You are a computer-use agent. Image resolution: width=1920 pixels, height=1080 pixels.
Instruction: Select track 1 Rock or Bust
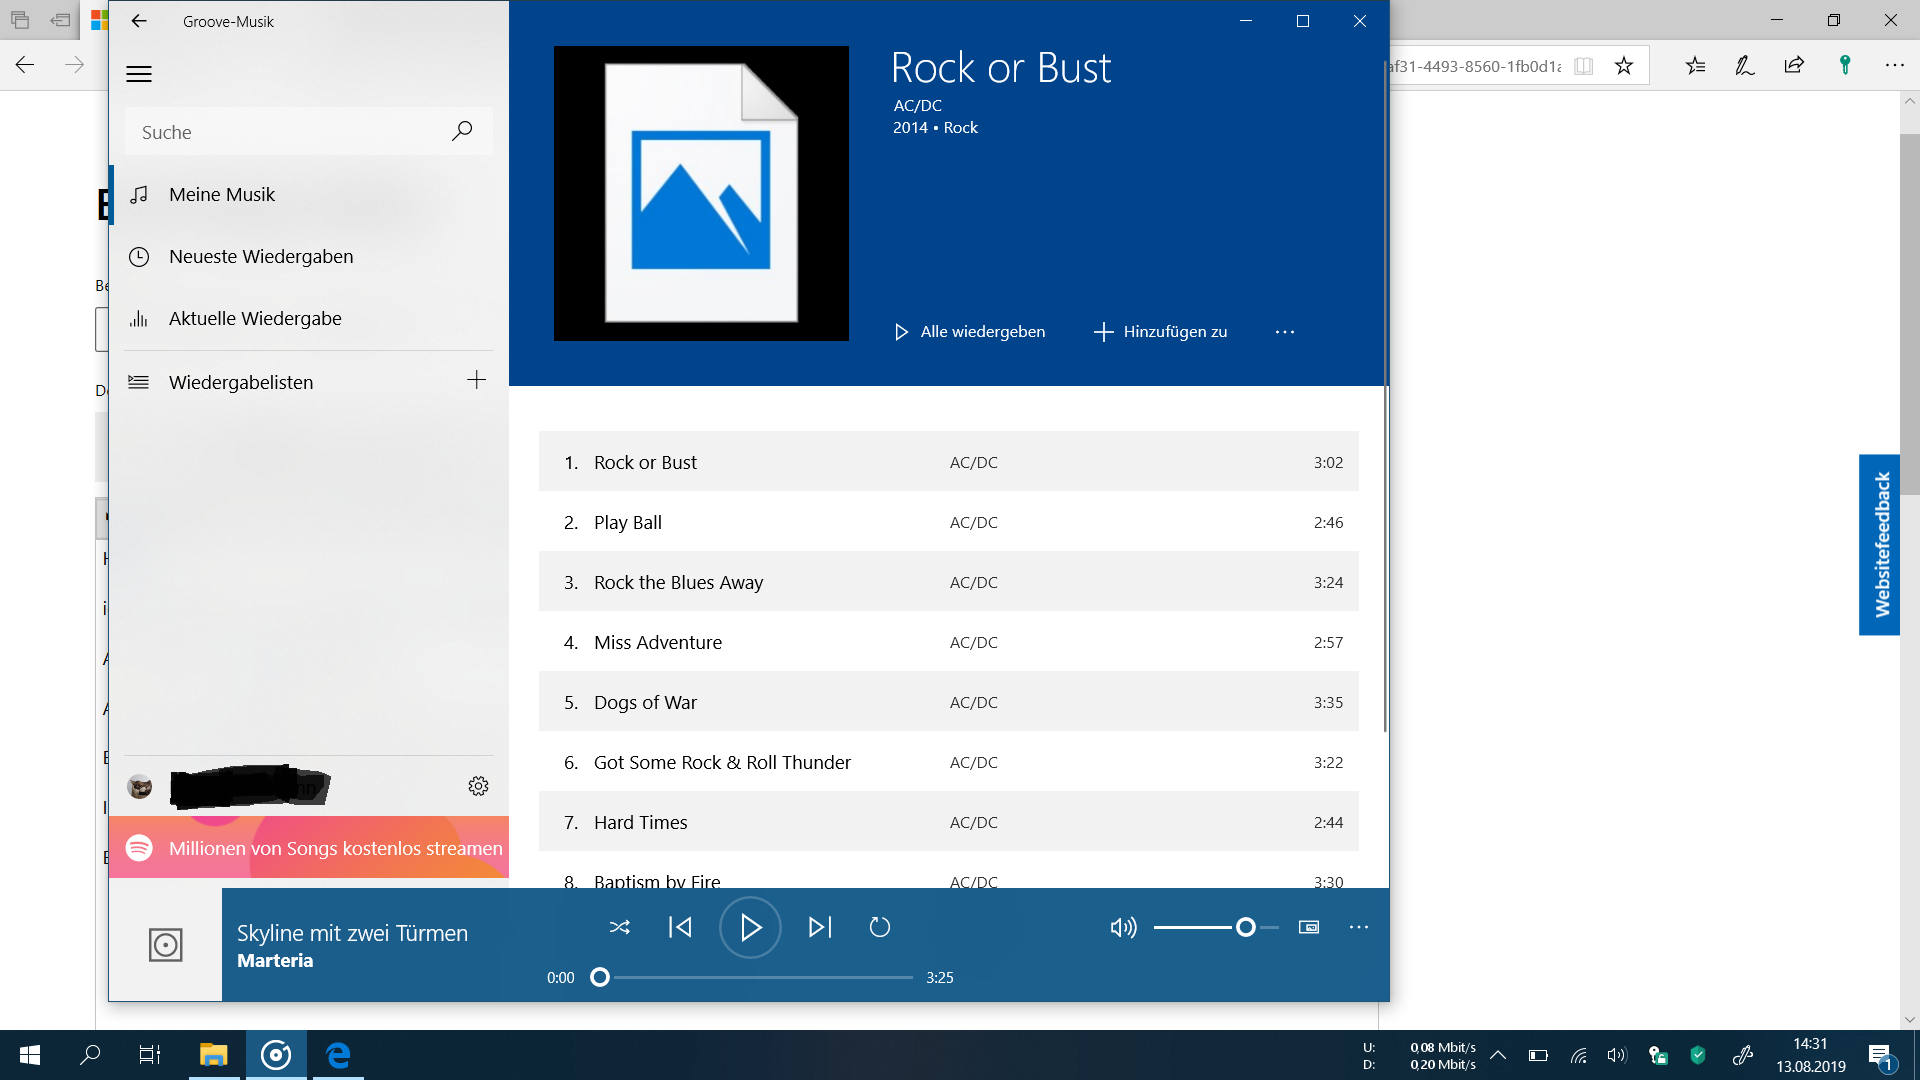coord(949,462)
